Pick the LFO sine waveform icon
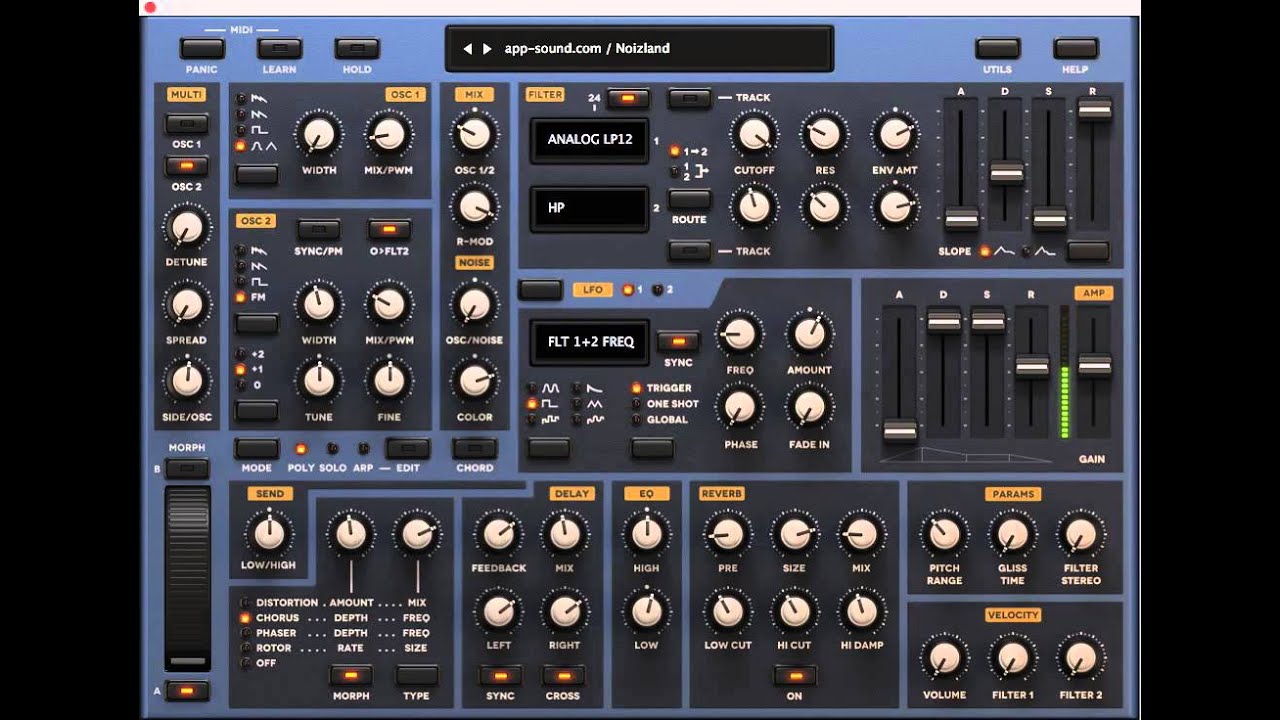 551,388
